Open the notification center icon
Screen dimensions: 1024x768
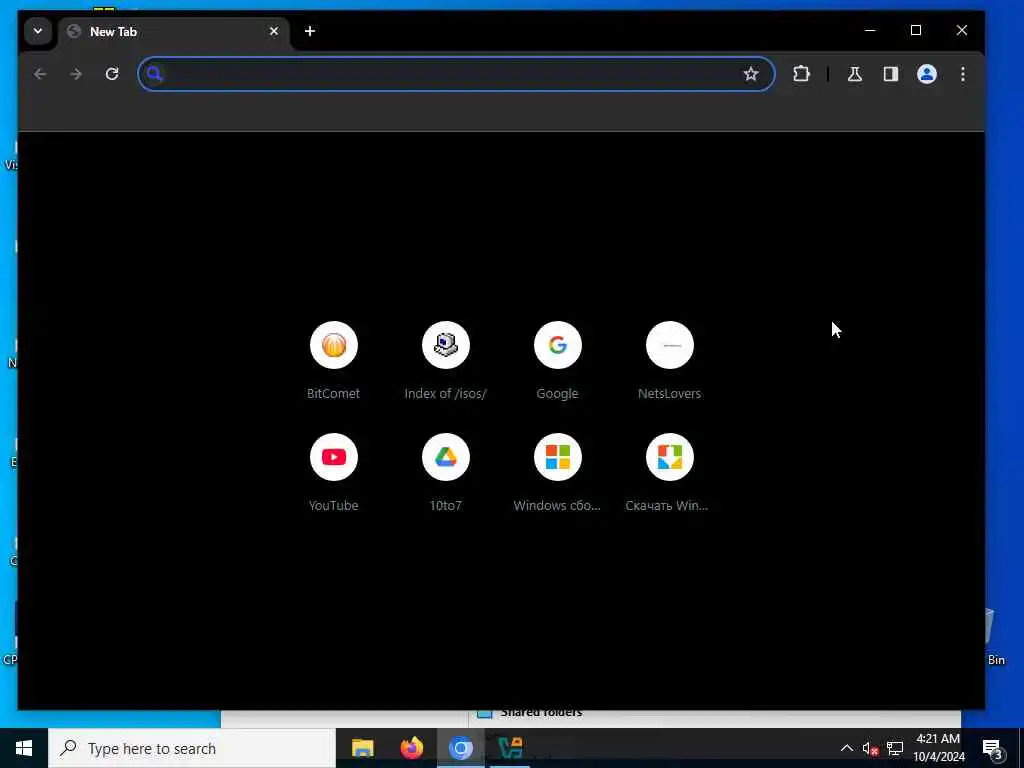[992, 748]
